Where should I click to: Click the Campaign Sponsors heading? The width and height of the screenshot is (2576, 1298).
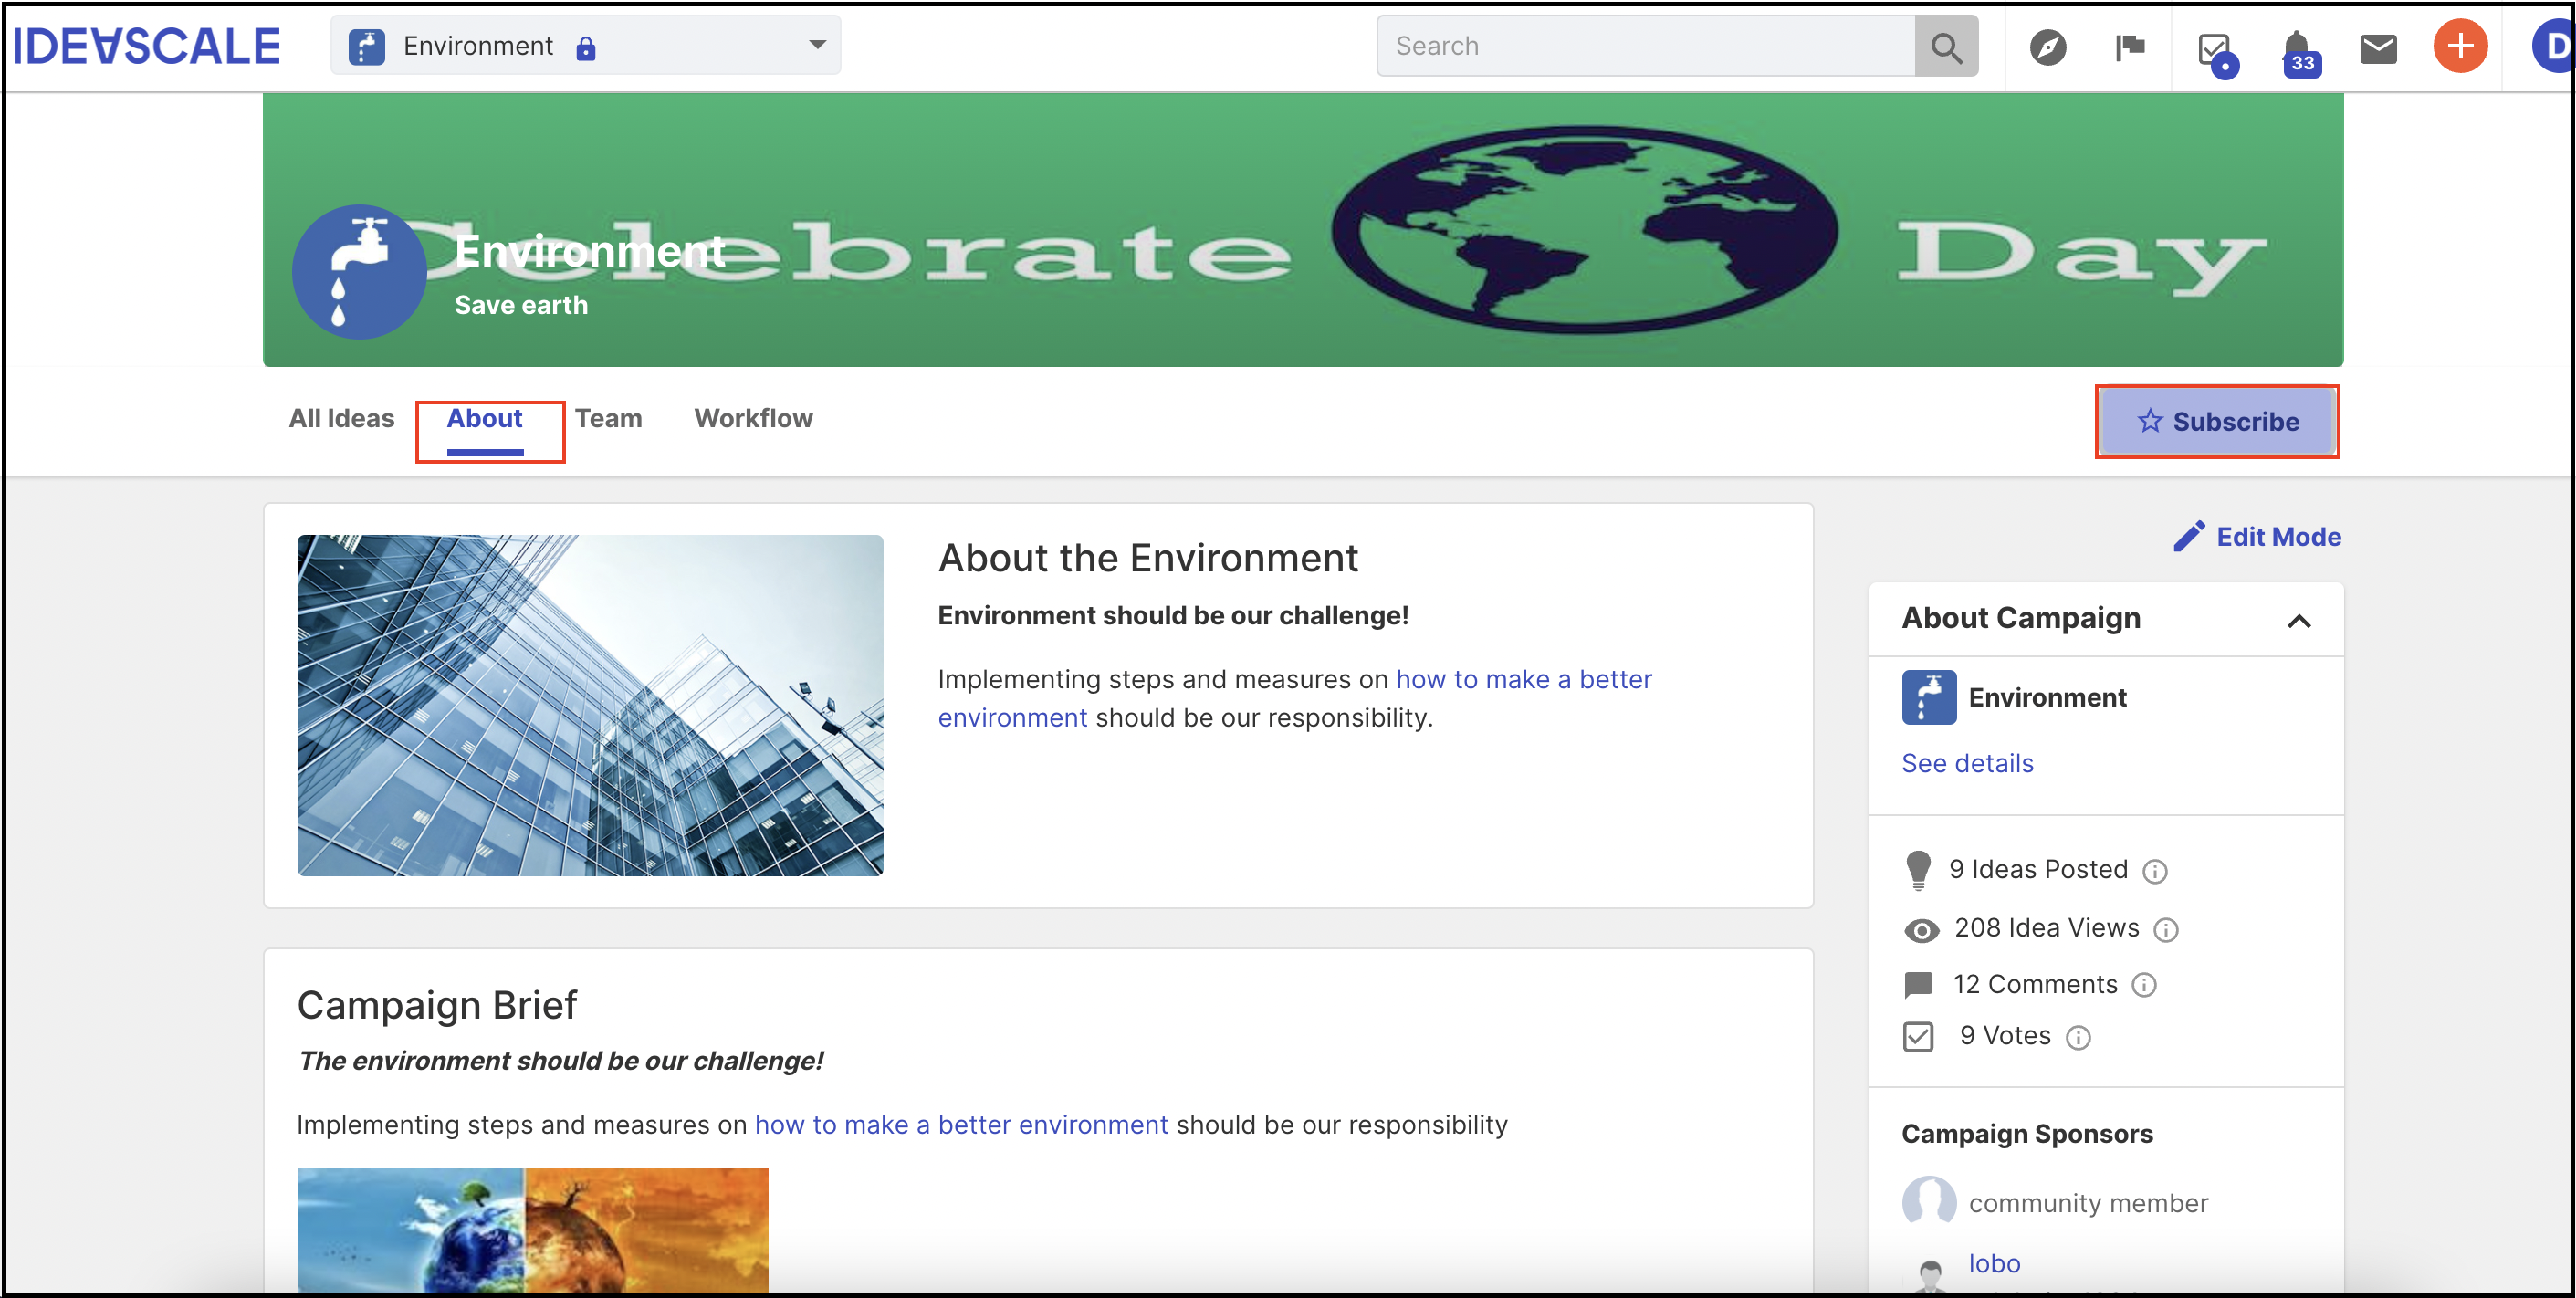click(x=2027, y=1133)
